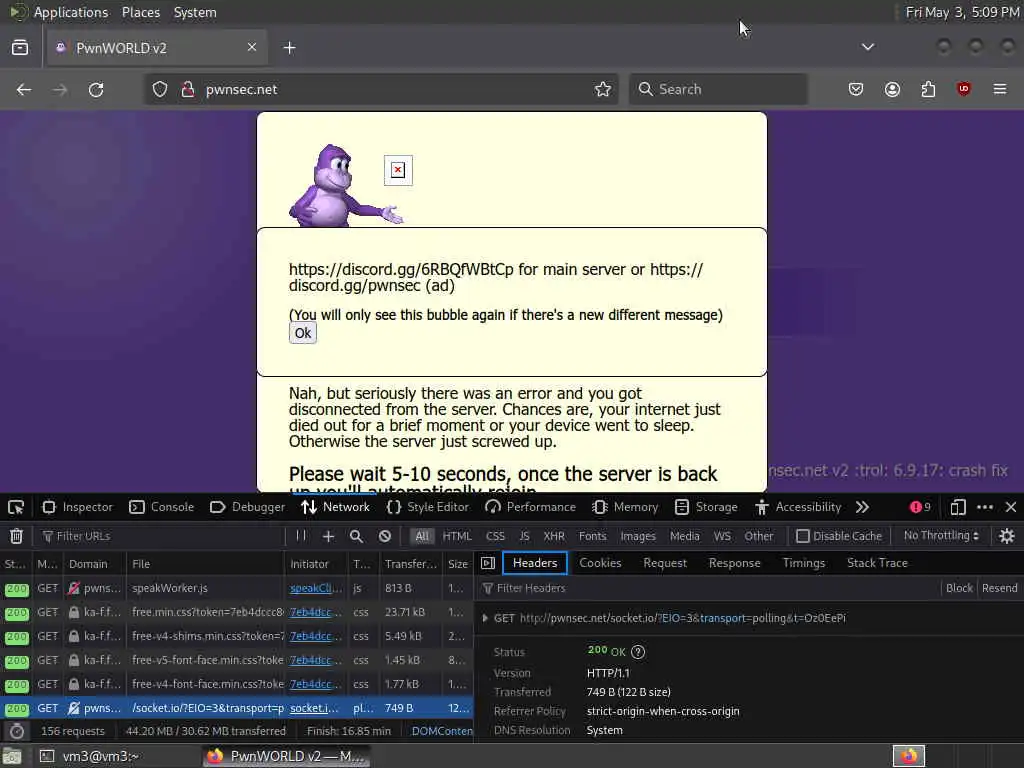Filter requests by XHR
The width and height of the screenshot is (1024, 768).
click(554, 536)
